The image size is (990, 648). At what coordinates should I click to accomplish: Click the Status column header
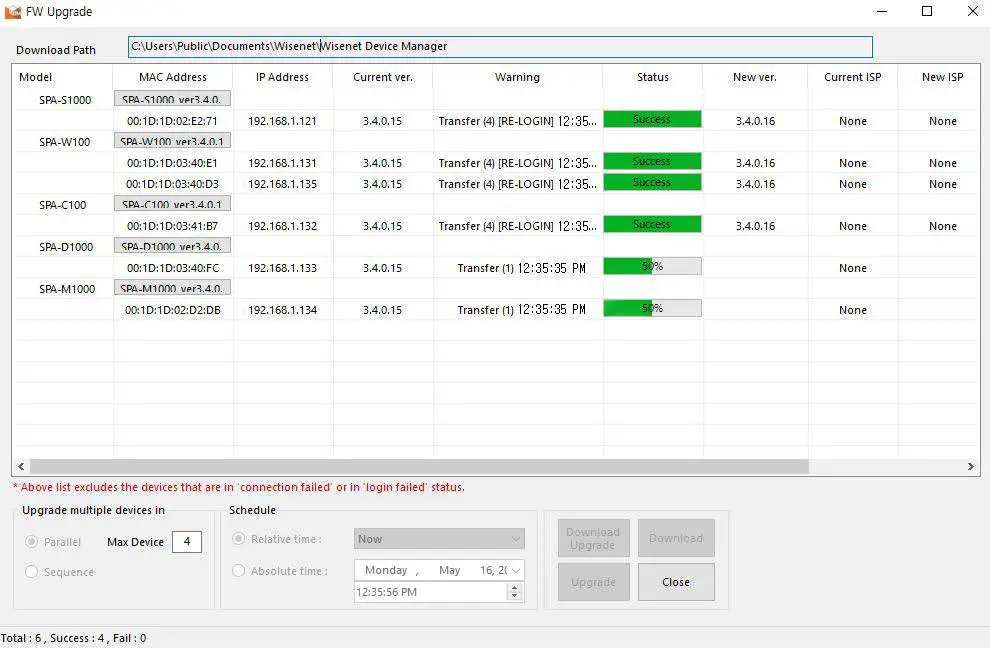(x=652, y=77)
